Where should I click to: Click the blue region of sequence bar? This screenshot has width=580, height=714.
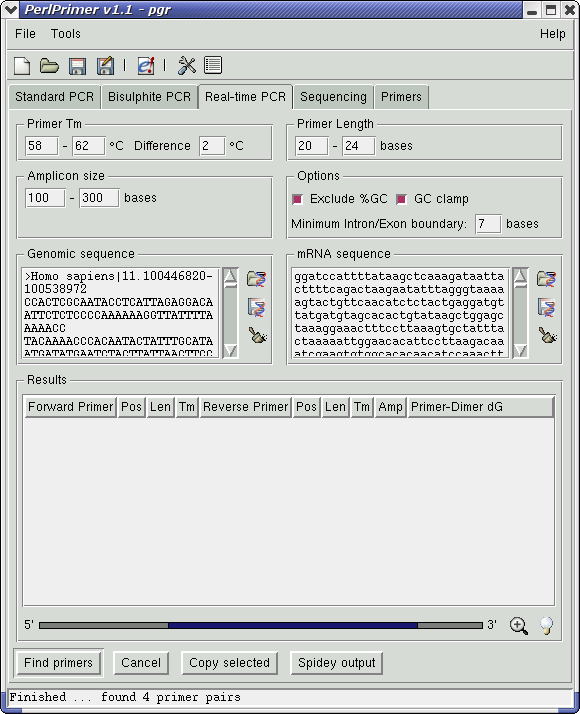(293, 625)
